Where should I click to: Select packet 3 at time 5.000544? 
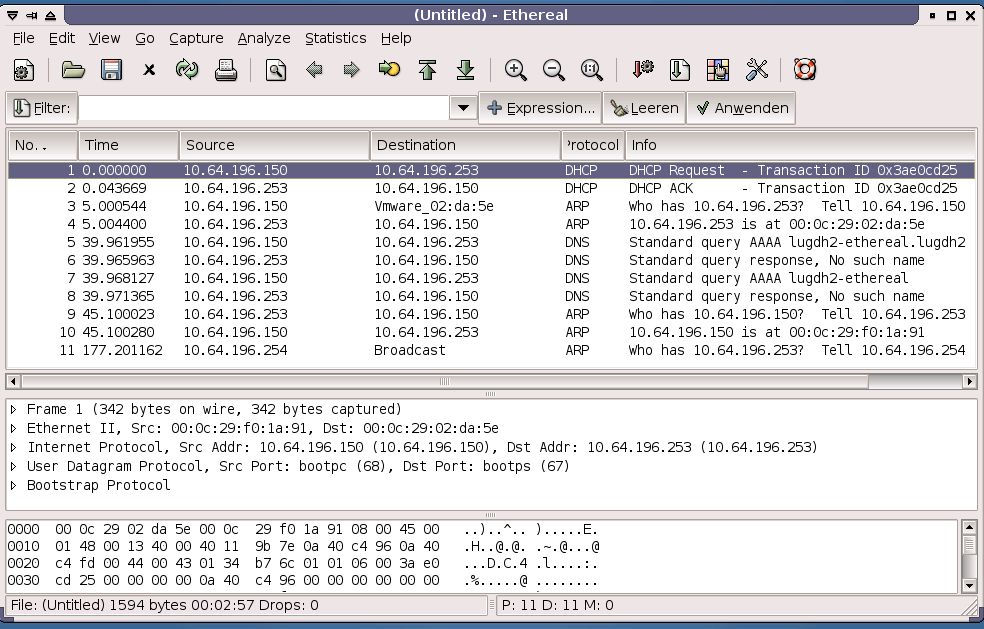491,207
